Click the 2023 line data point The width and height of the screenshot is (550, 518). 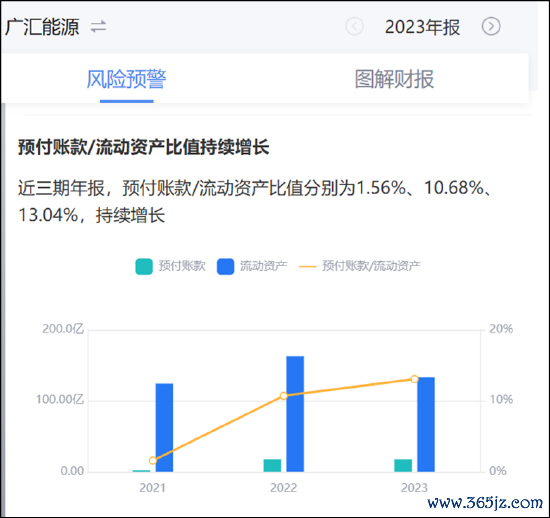point(415,379)
